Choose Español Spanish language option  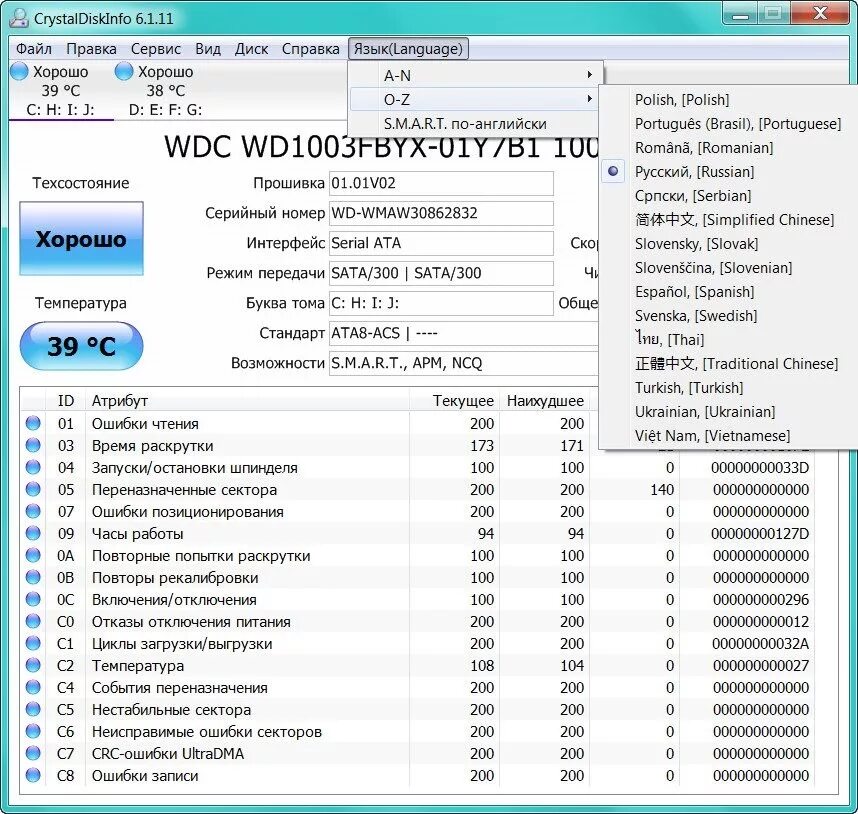coord(728,292)
